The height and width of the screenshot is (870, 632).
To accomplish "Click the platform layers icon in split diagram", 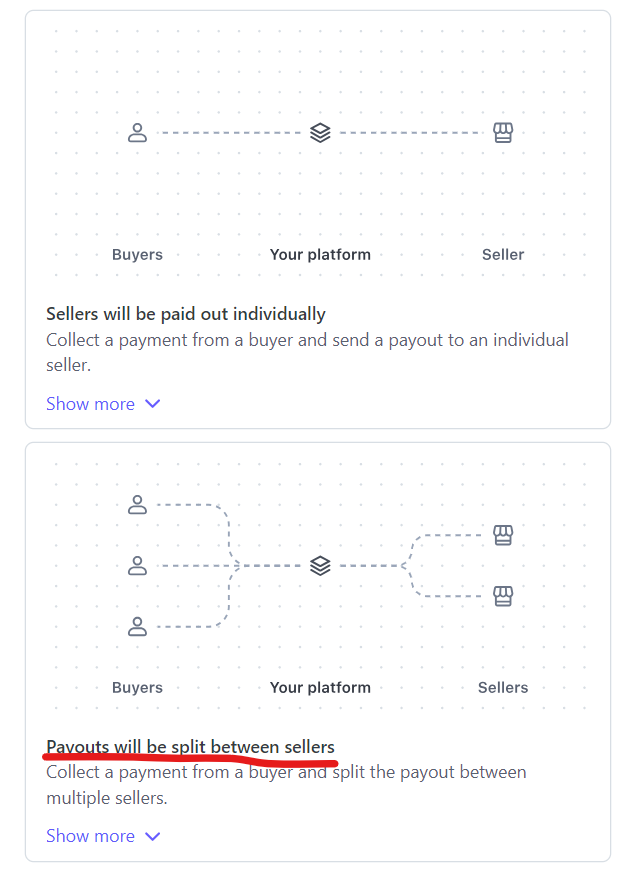I will [x=320, y=566].
